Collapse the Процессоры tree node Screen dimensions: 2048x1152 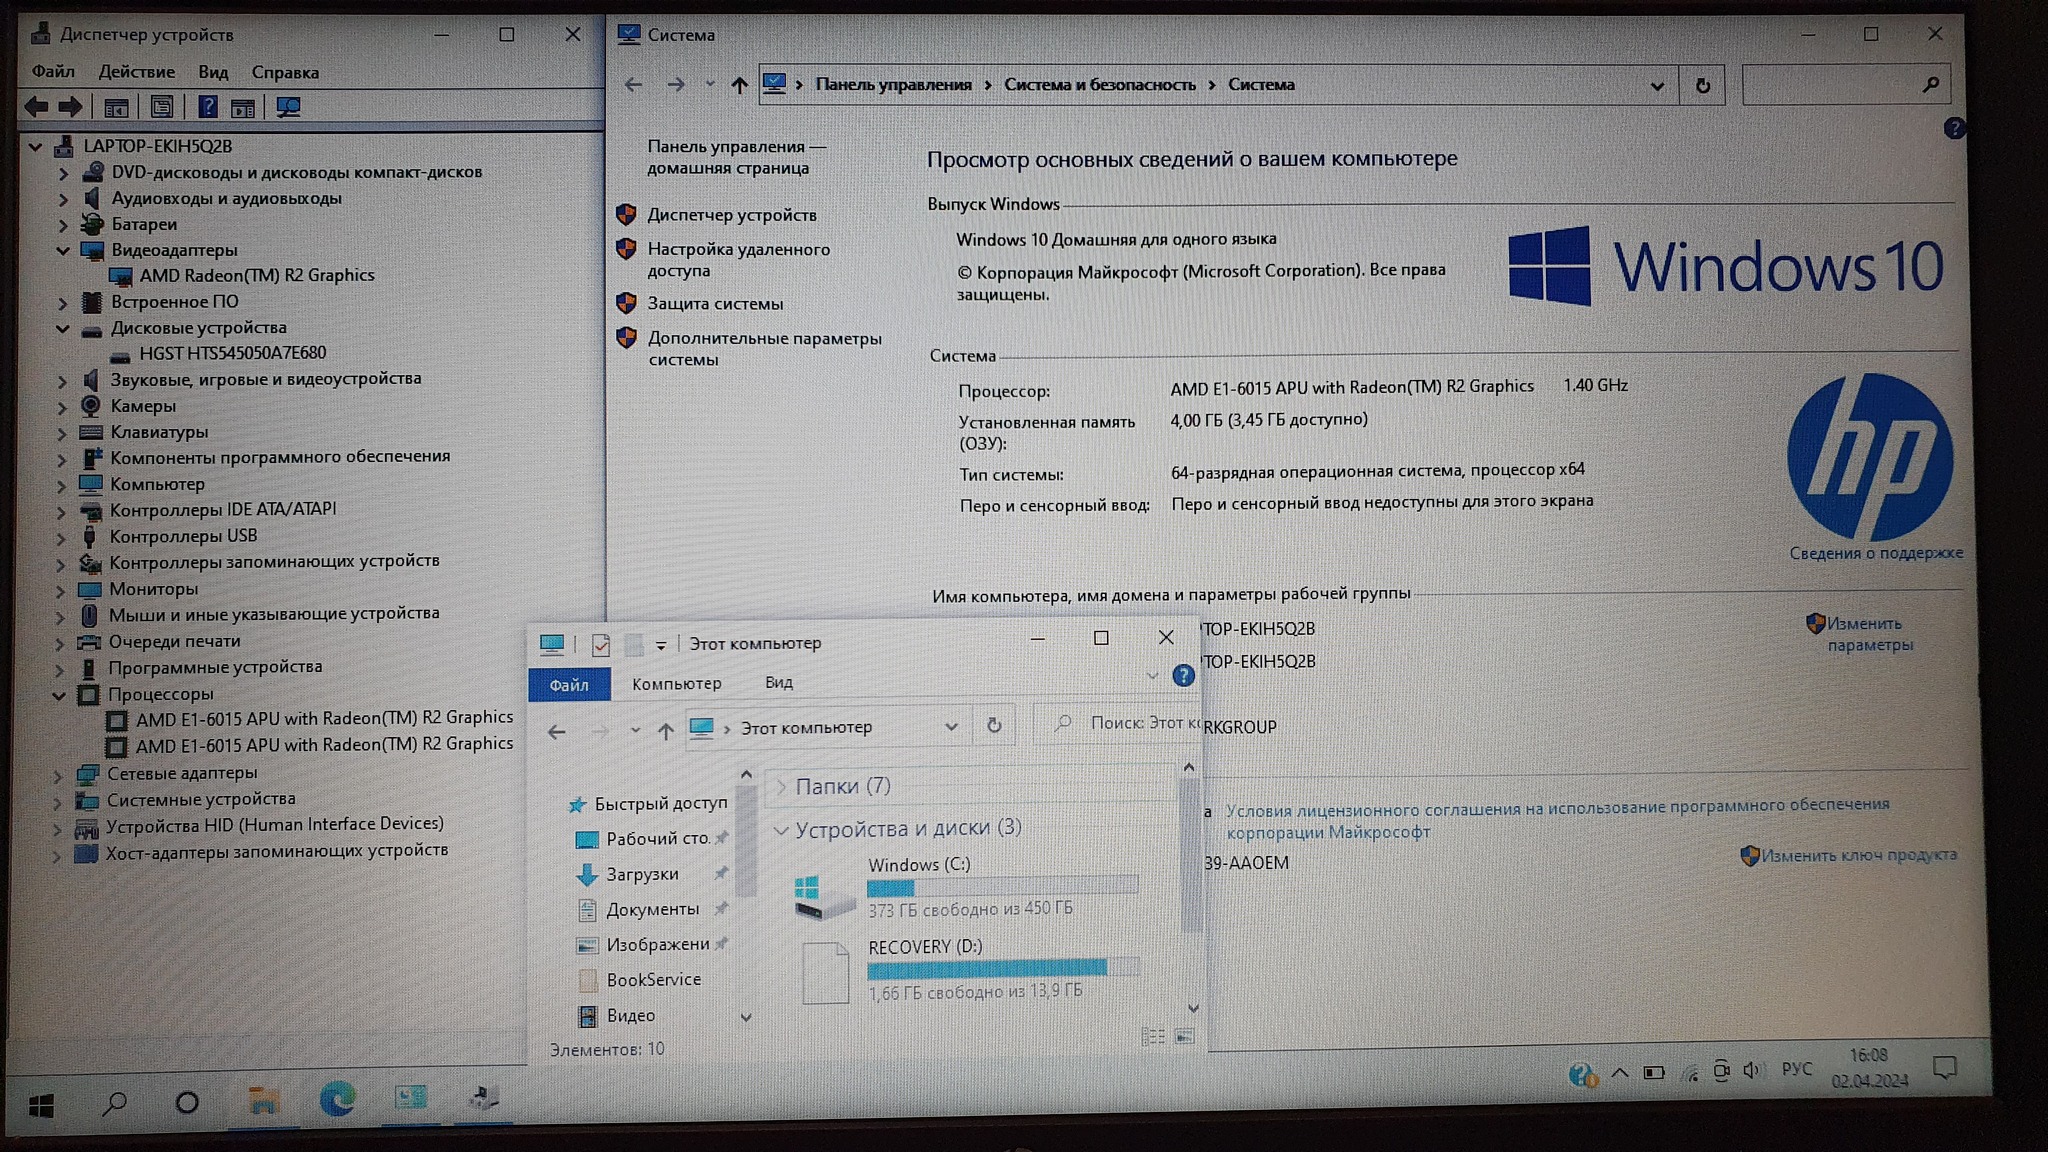(59, 695)
